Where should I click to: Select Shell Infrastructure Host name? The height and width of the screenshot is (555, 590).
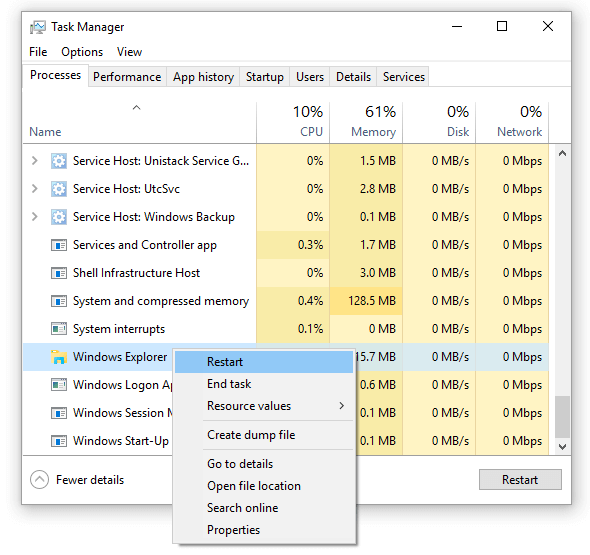pos(136,273)
